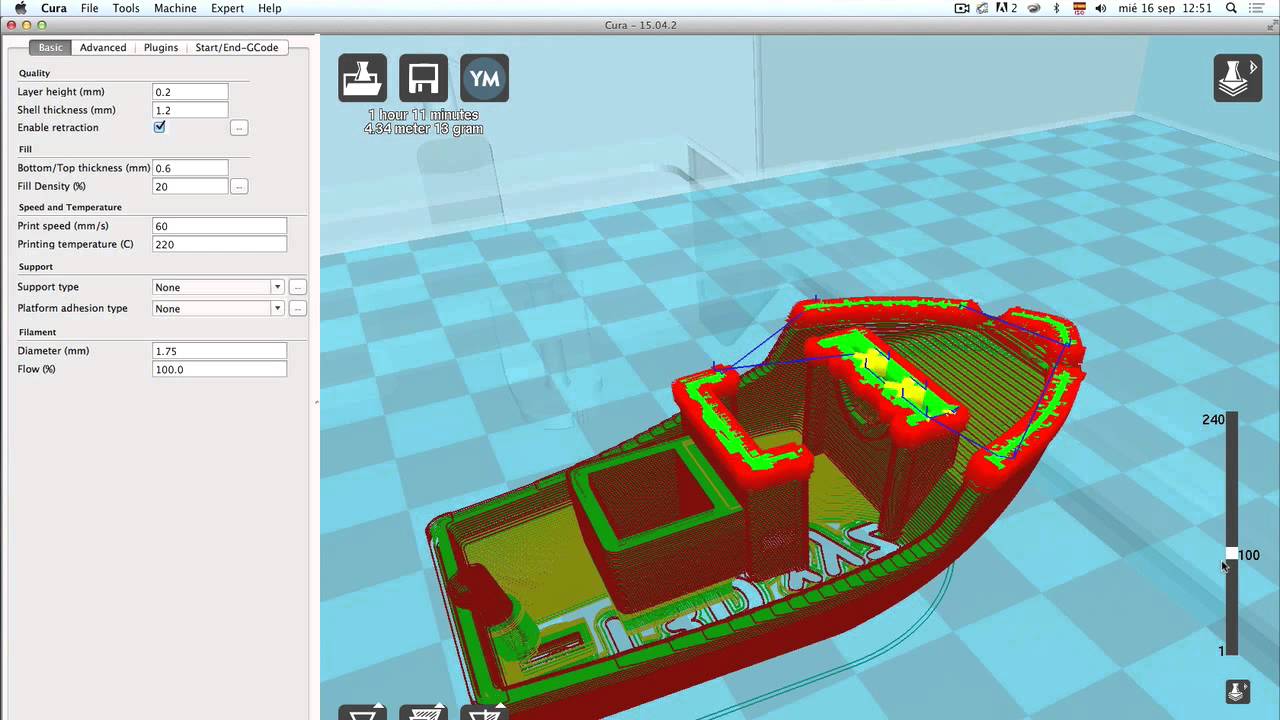
Task: Switch to the Start/End-GCode tab
Action: point(237,47)
